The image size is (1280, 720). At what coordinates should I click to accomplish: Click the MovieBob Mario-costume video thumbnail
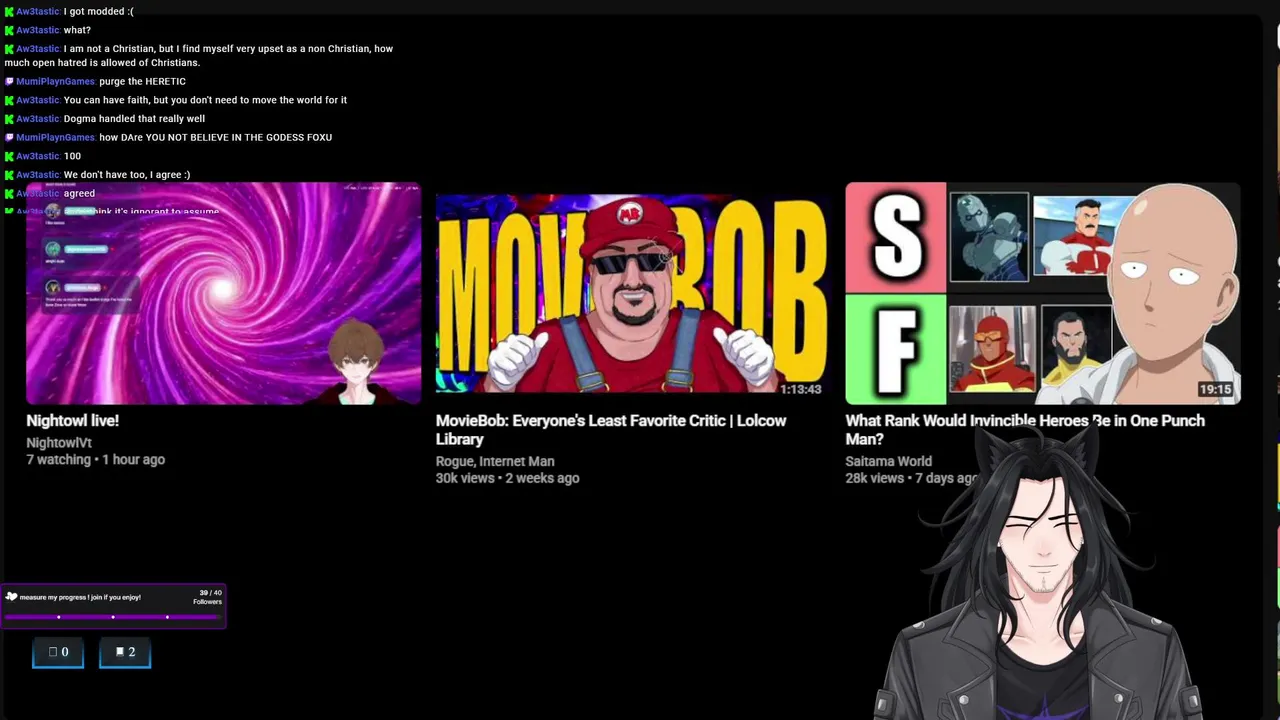tap(632, 293)
